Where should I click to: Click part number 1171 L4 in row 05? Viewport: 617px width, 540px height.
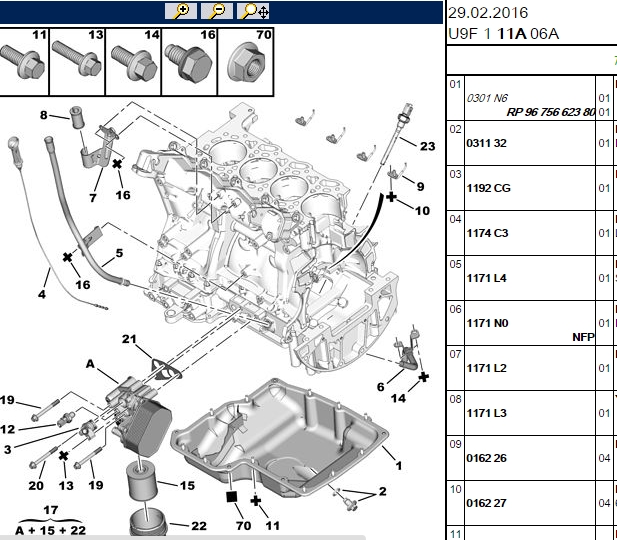pyautogui.click(x=486, y=278)
